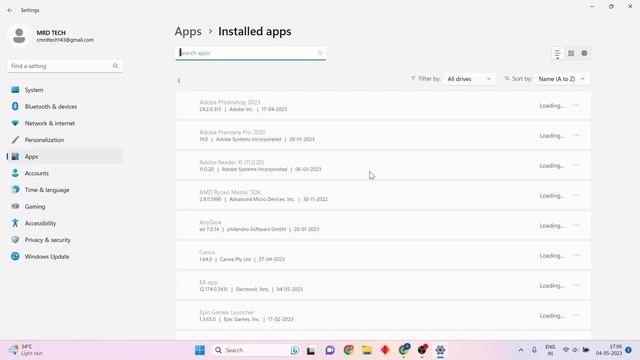Open Time & language settings

click(65, 190)
